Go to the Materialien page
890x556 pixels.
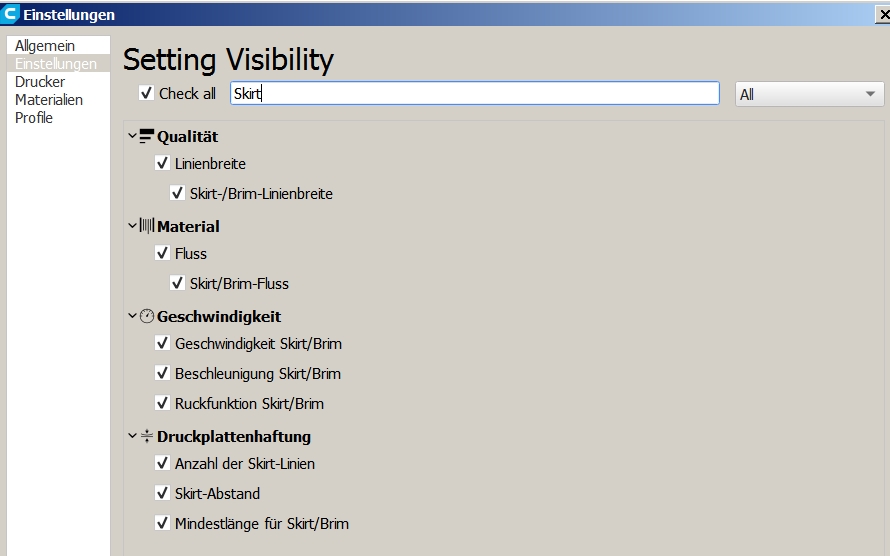tap(49, 100)
